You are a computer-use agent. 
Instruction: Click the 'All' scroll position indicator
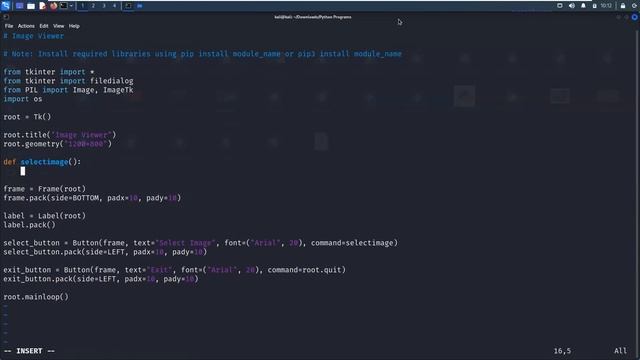point(620,351)
